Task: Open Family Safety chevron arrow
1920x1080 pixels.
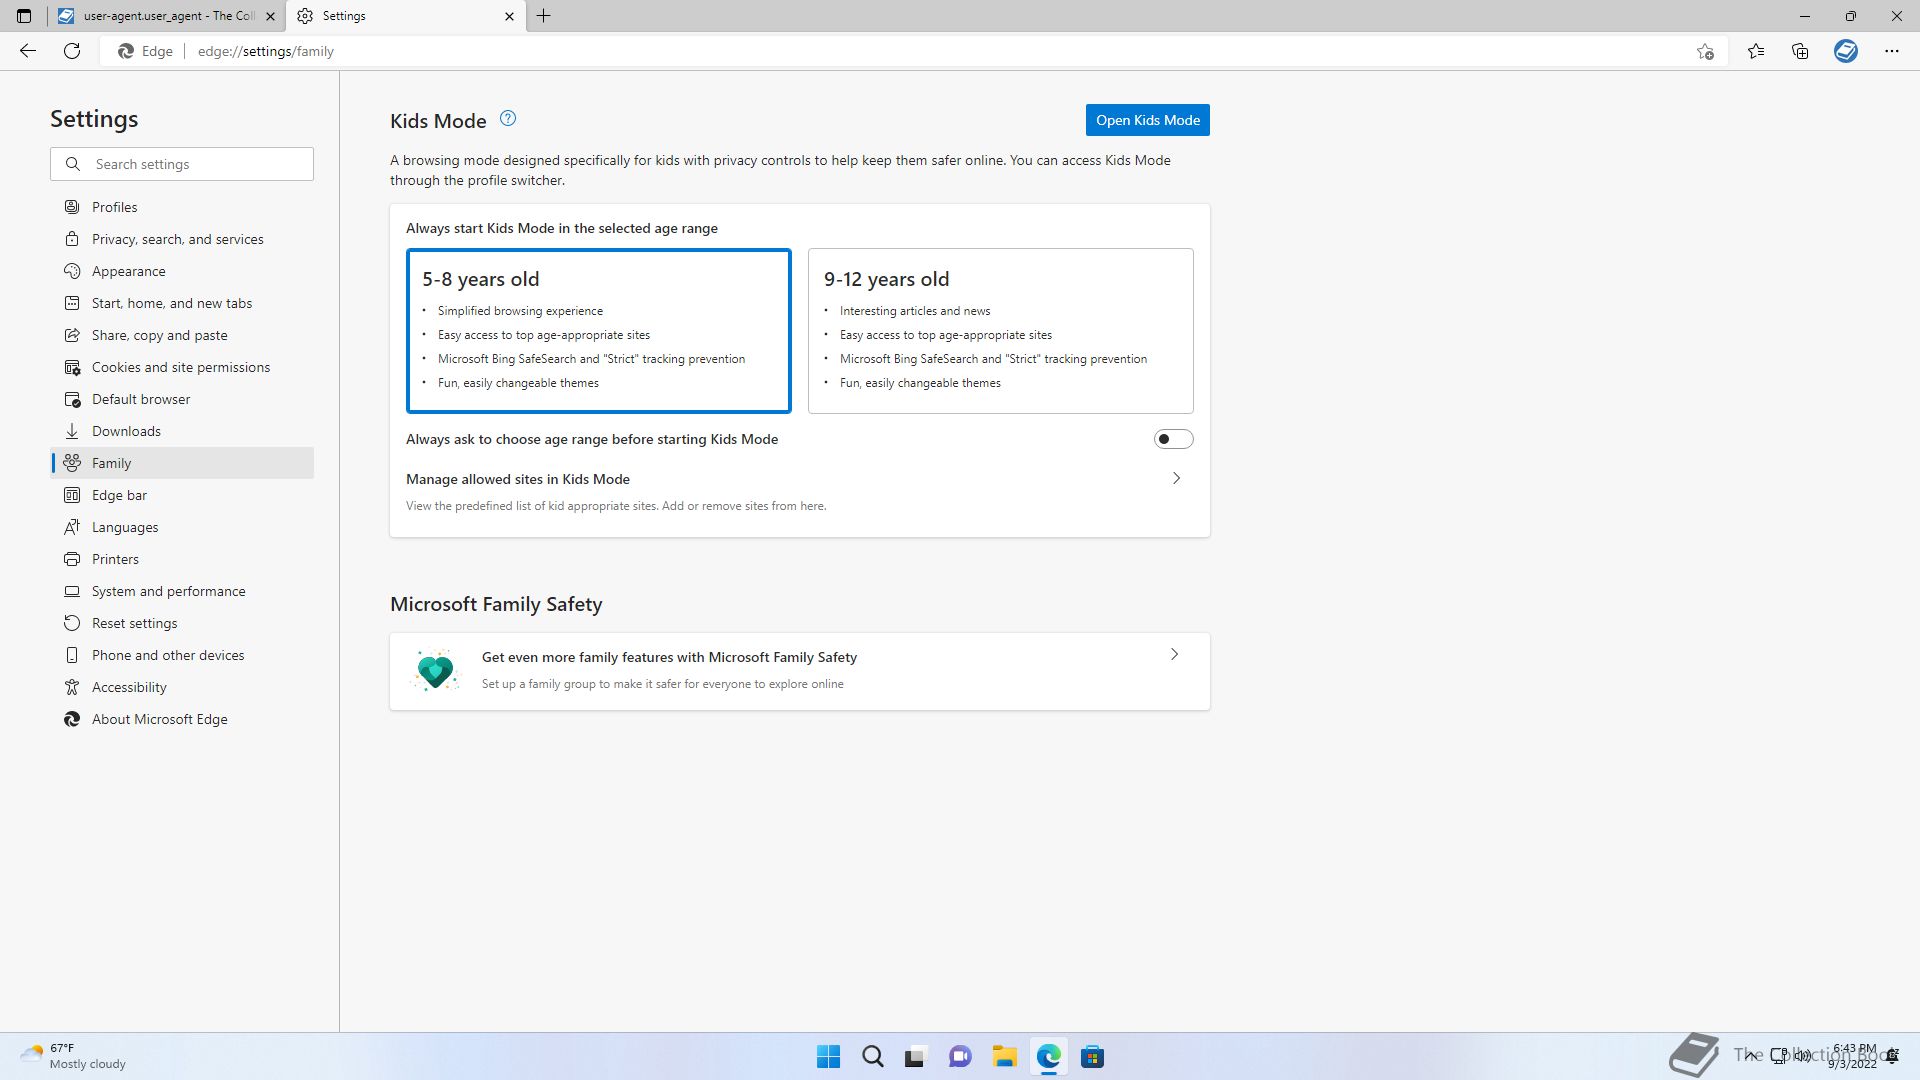Action: tap(1174, 655)
